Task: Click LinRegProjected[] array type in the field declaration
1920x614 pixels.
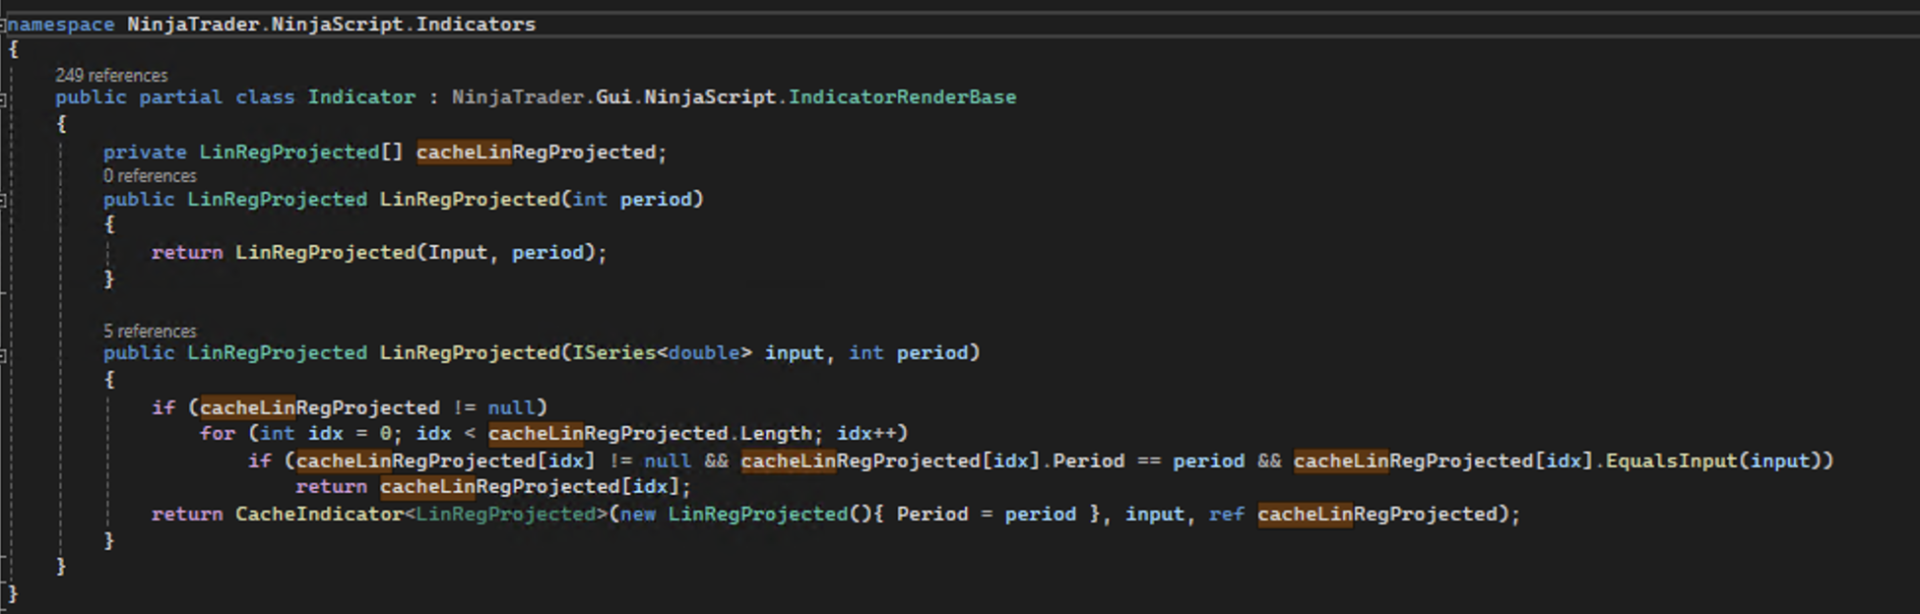Action: point(301,152)
